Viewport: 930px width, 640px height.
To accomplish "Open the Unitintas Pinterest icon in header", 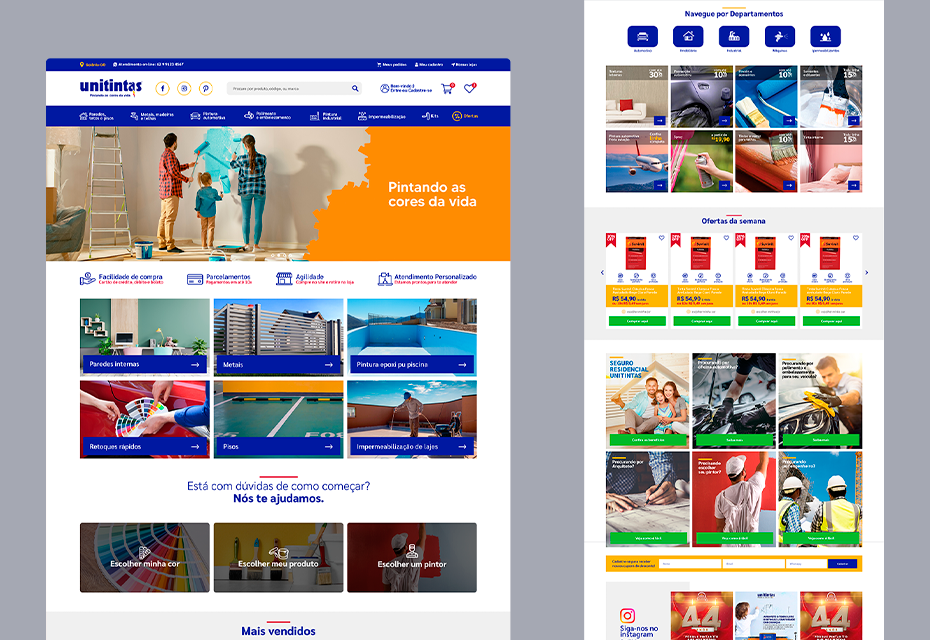I will click(205, 88).
